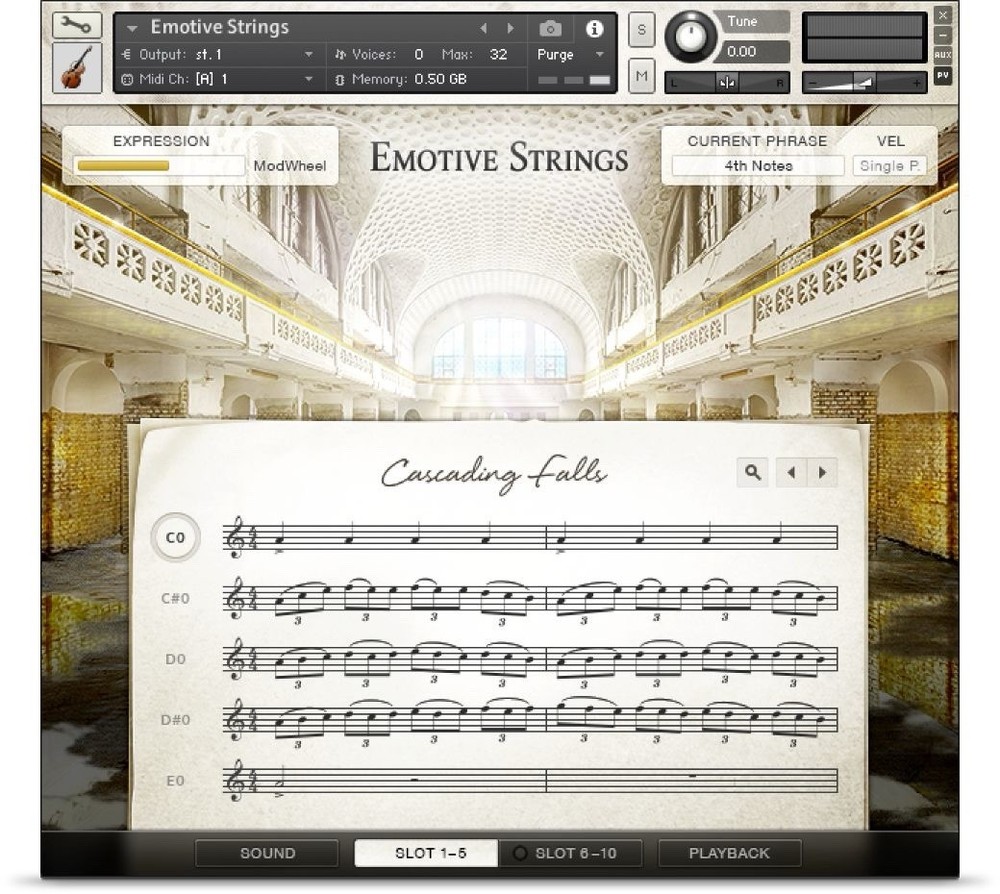Open the phrase search magnifier icon

pos(753,471)
